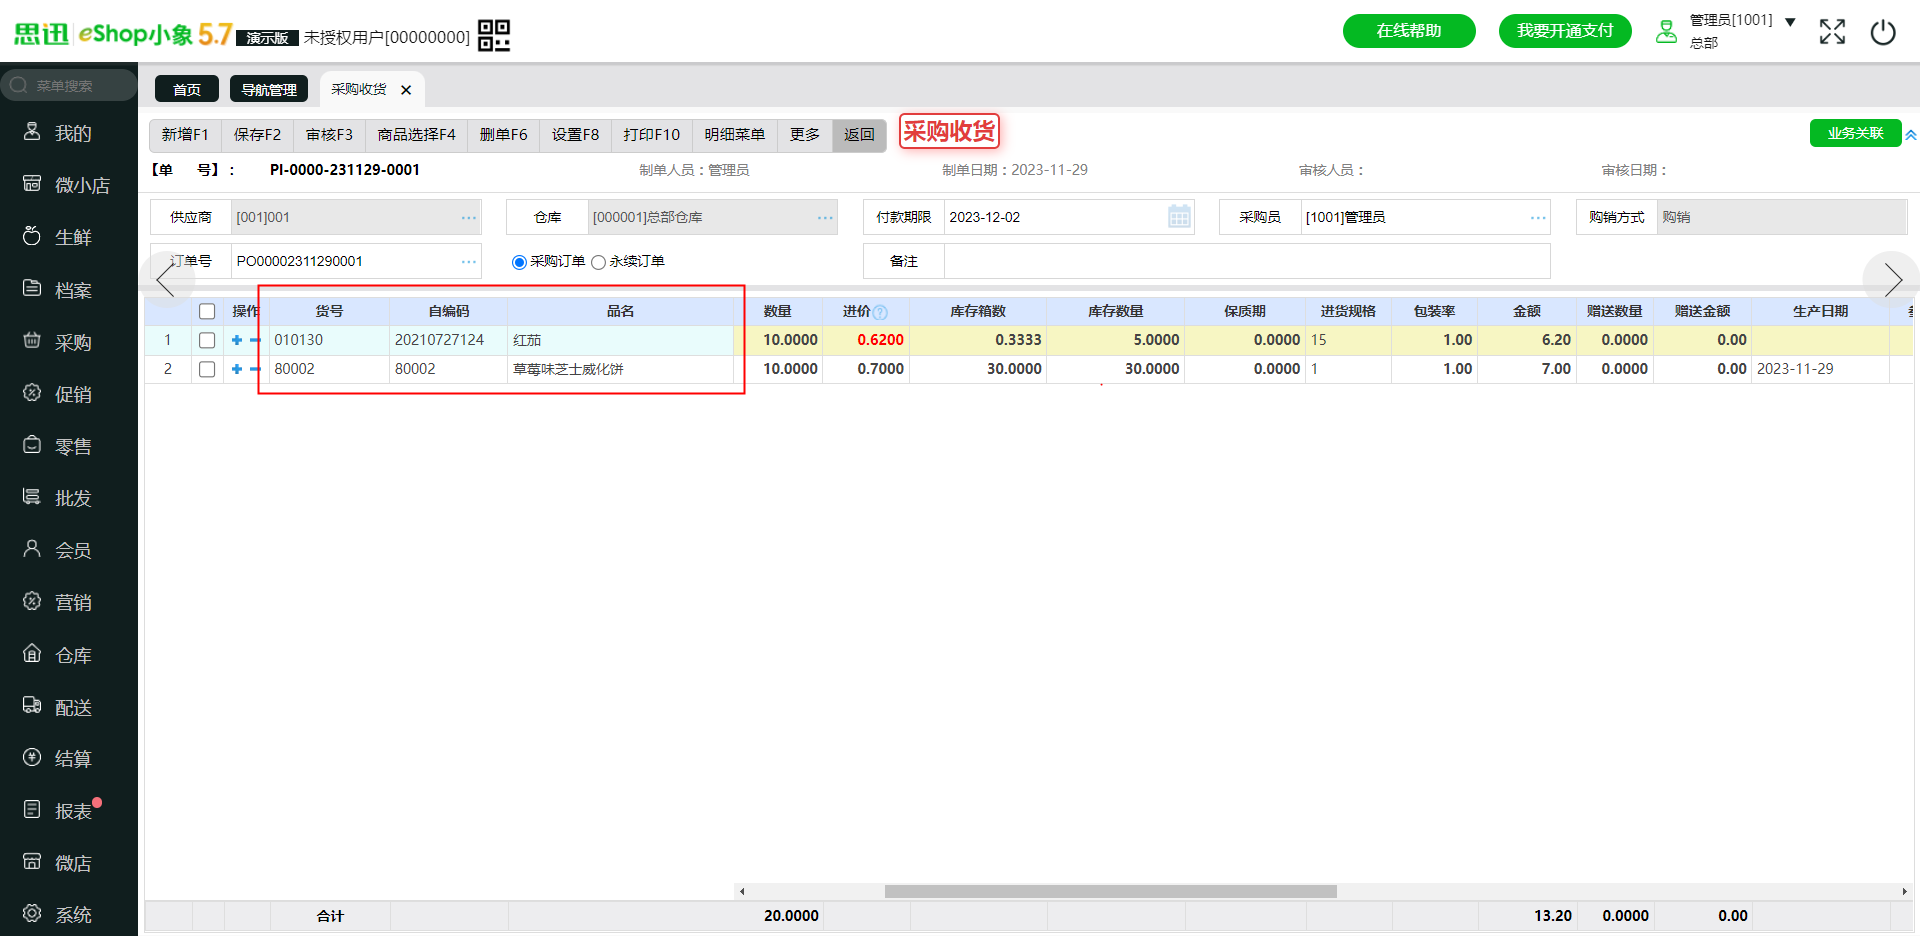Open 营销 sidebar section
Image resolution: width=1920 pixels, height=936 pixels.
[69, 602]
